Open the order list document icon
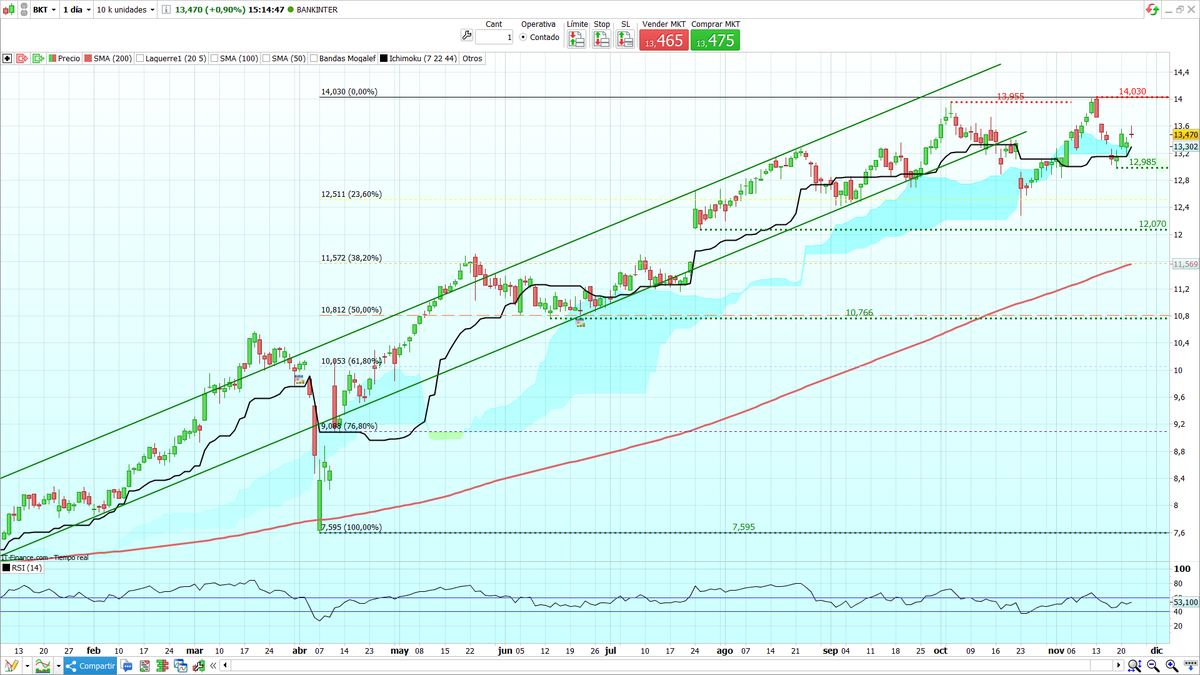This screenshot has height=675, width=1200. point(144,666)
